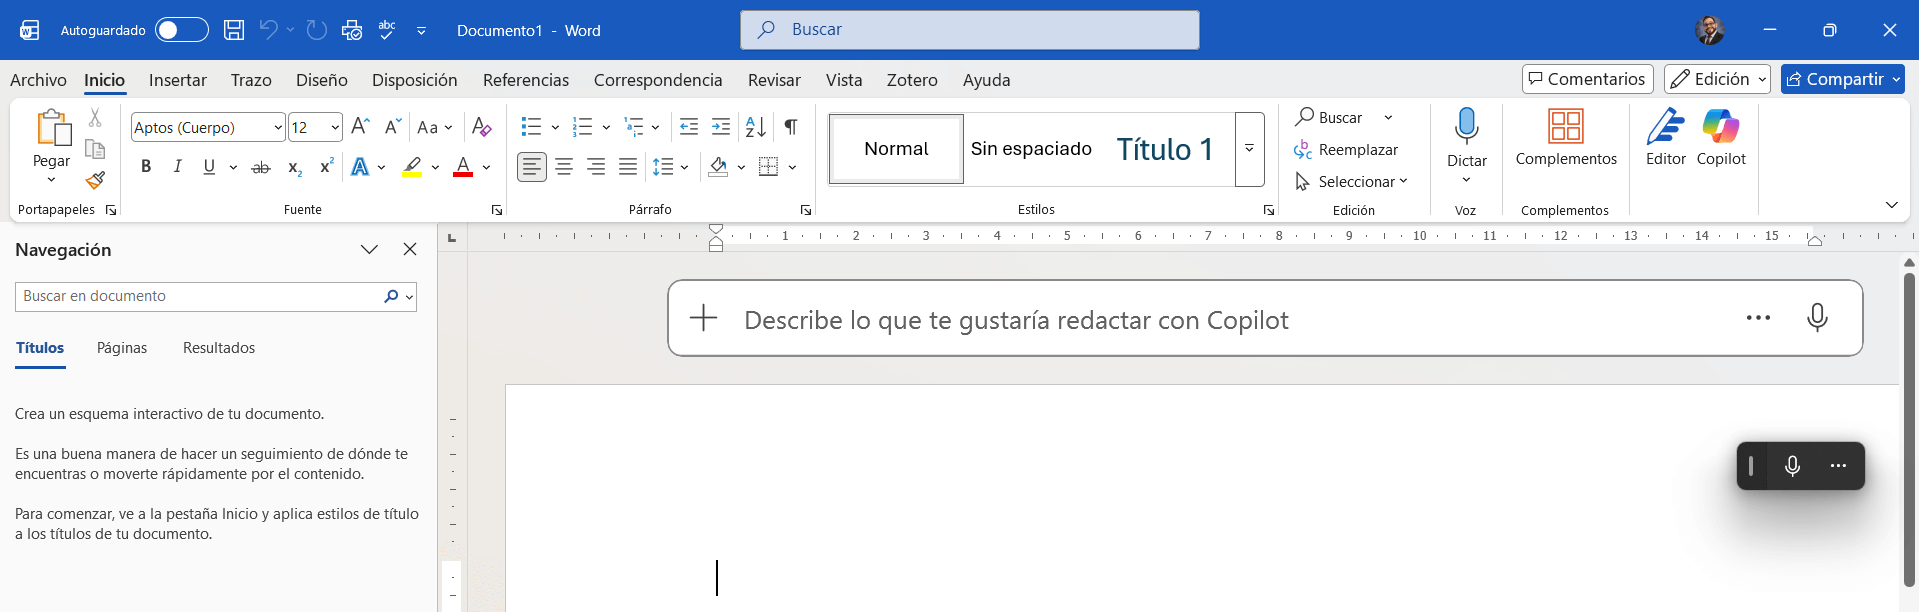Apply subscript formatting

[x=294, y=167]
